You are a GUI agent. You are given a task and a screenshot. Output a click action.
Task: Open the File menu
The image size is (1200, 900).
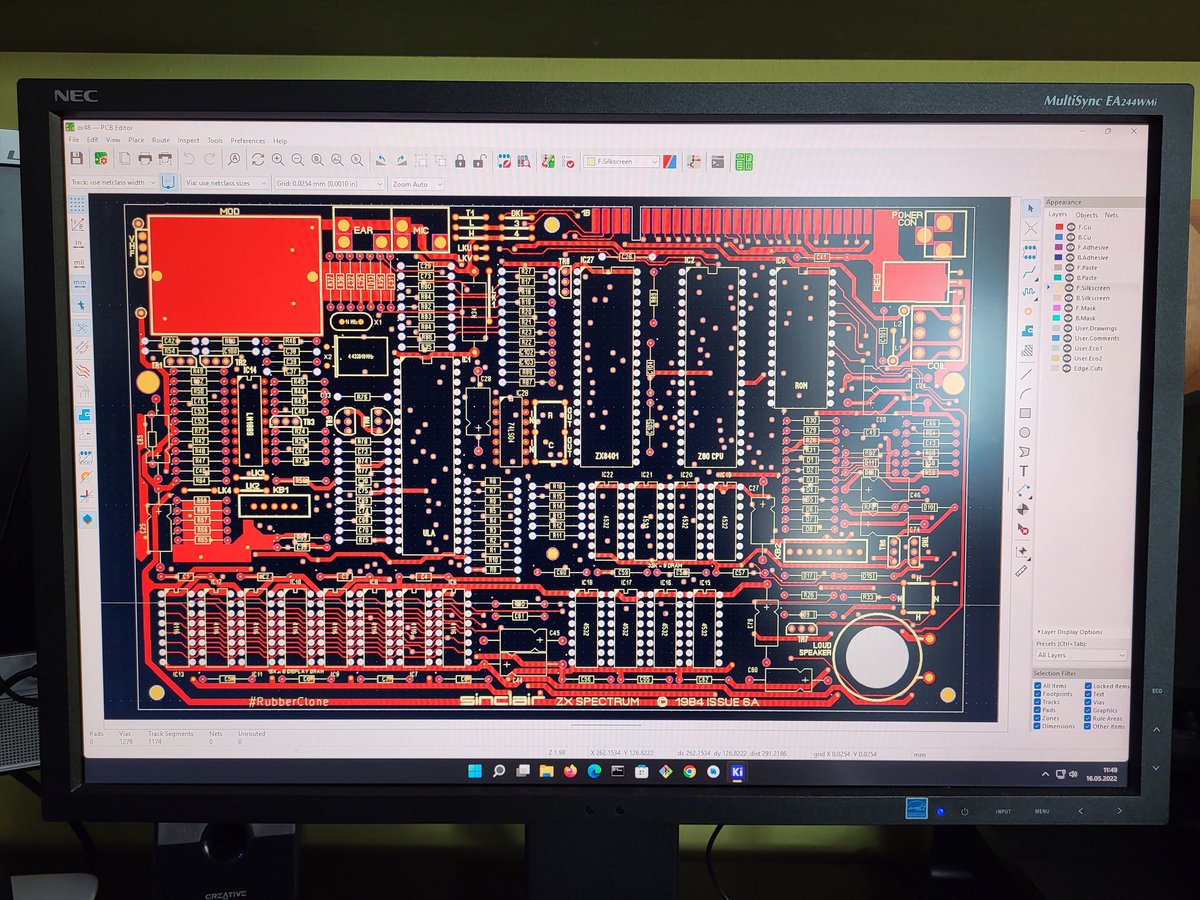pos(73,141)
